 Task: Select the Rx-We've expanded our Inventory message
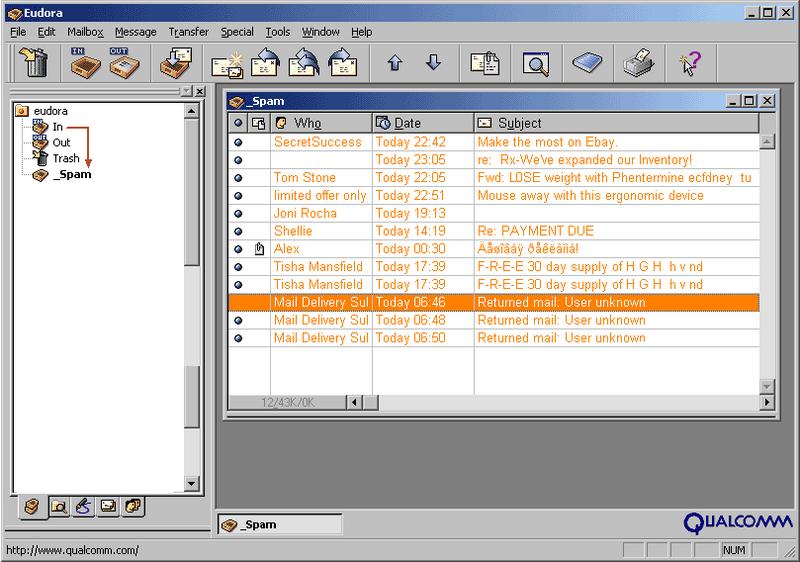pyautogui.click(x=494, y=160)
